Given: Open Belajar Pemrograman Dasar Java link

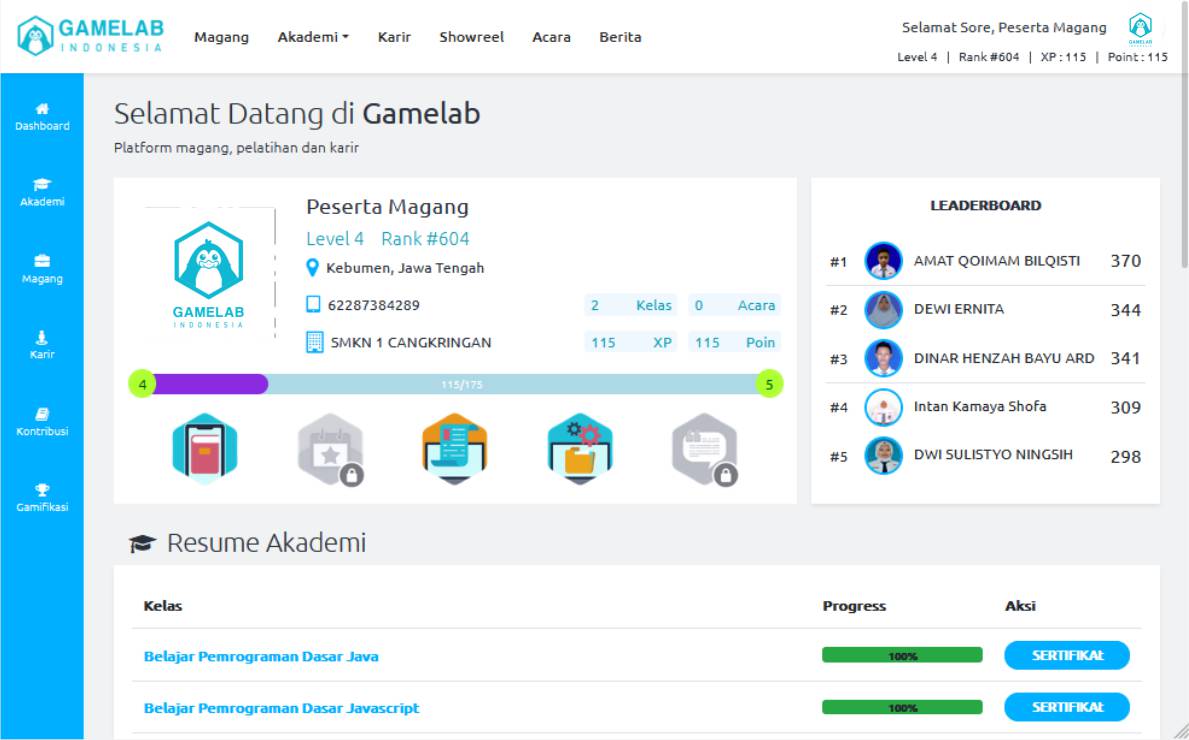Looking at the screenshot, I should click(x=261, y=657).
